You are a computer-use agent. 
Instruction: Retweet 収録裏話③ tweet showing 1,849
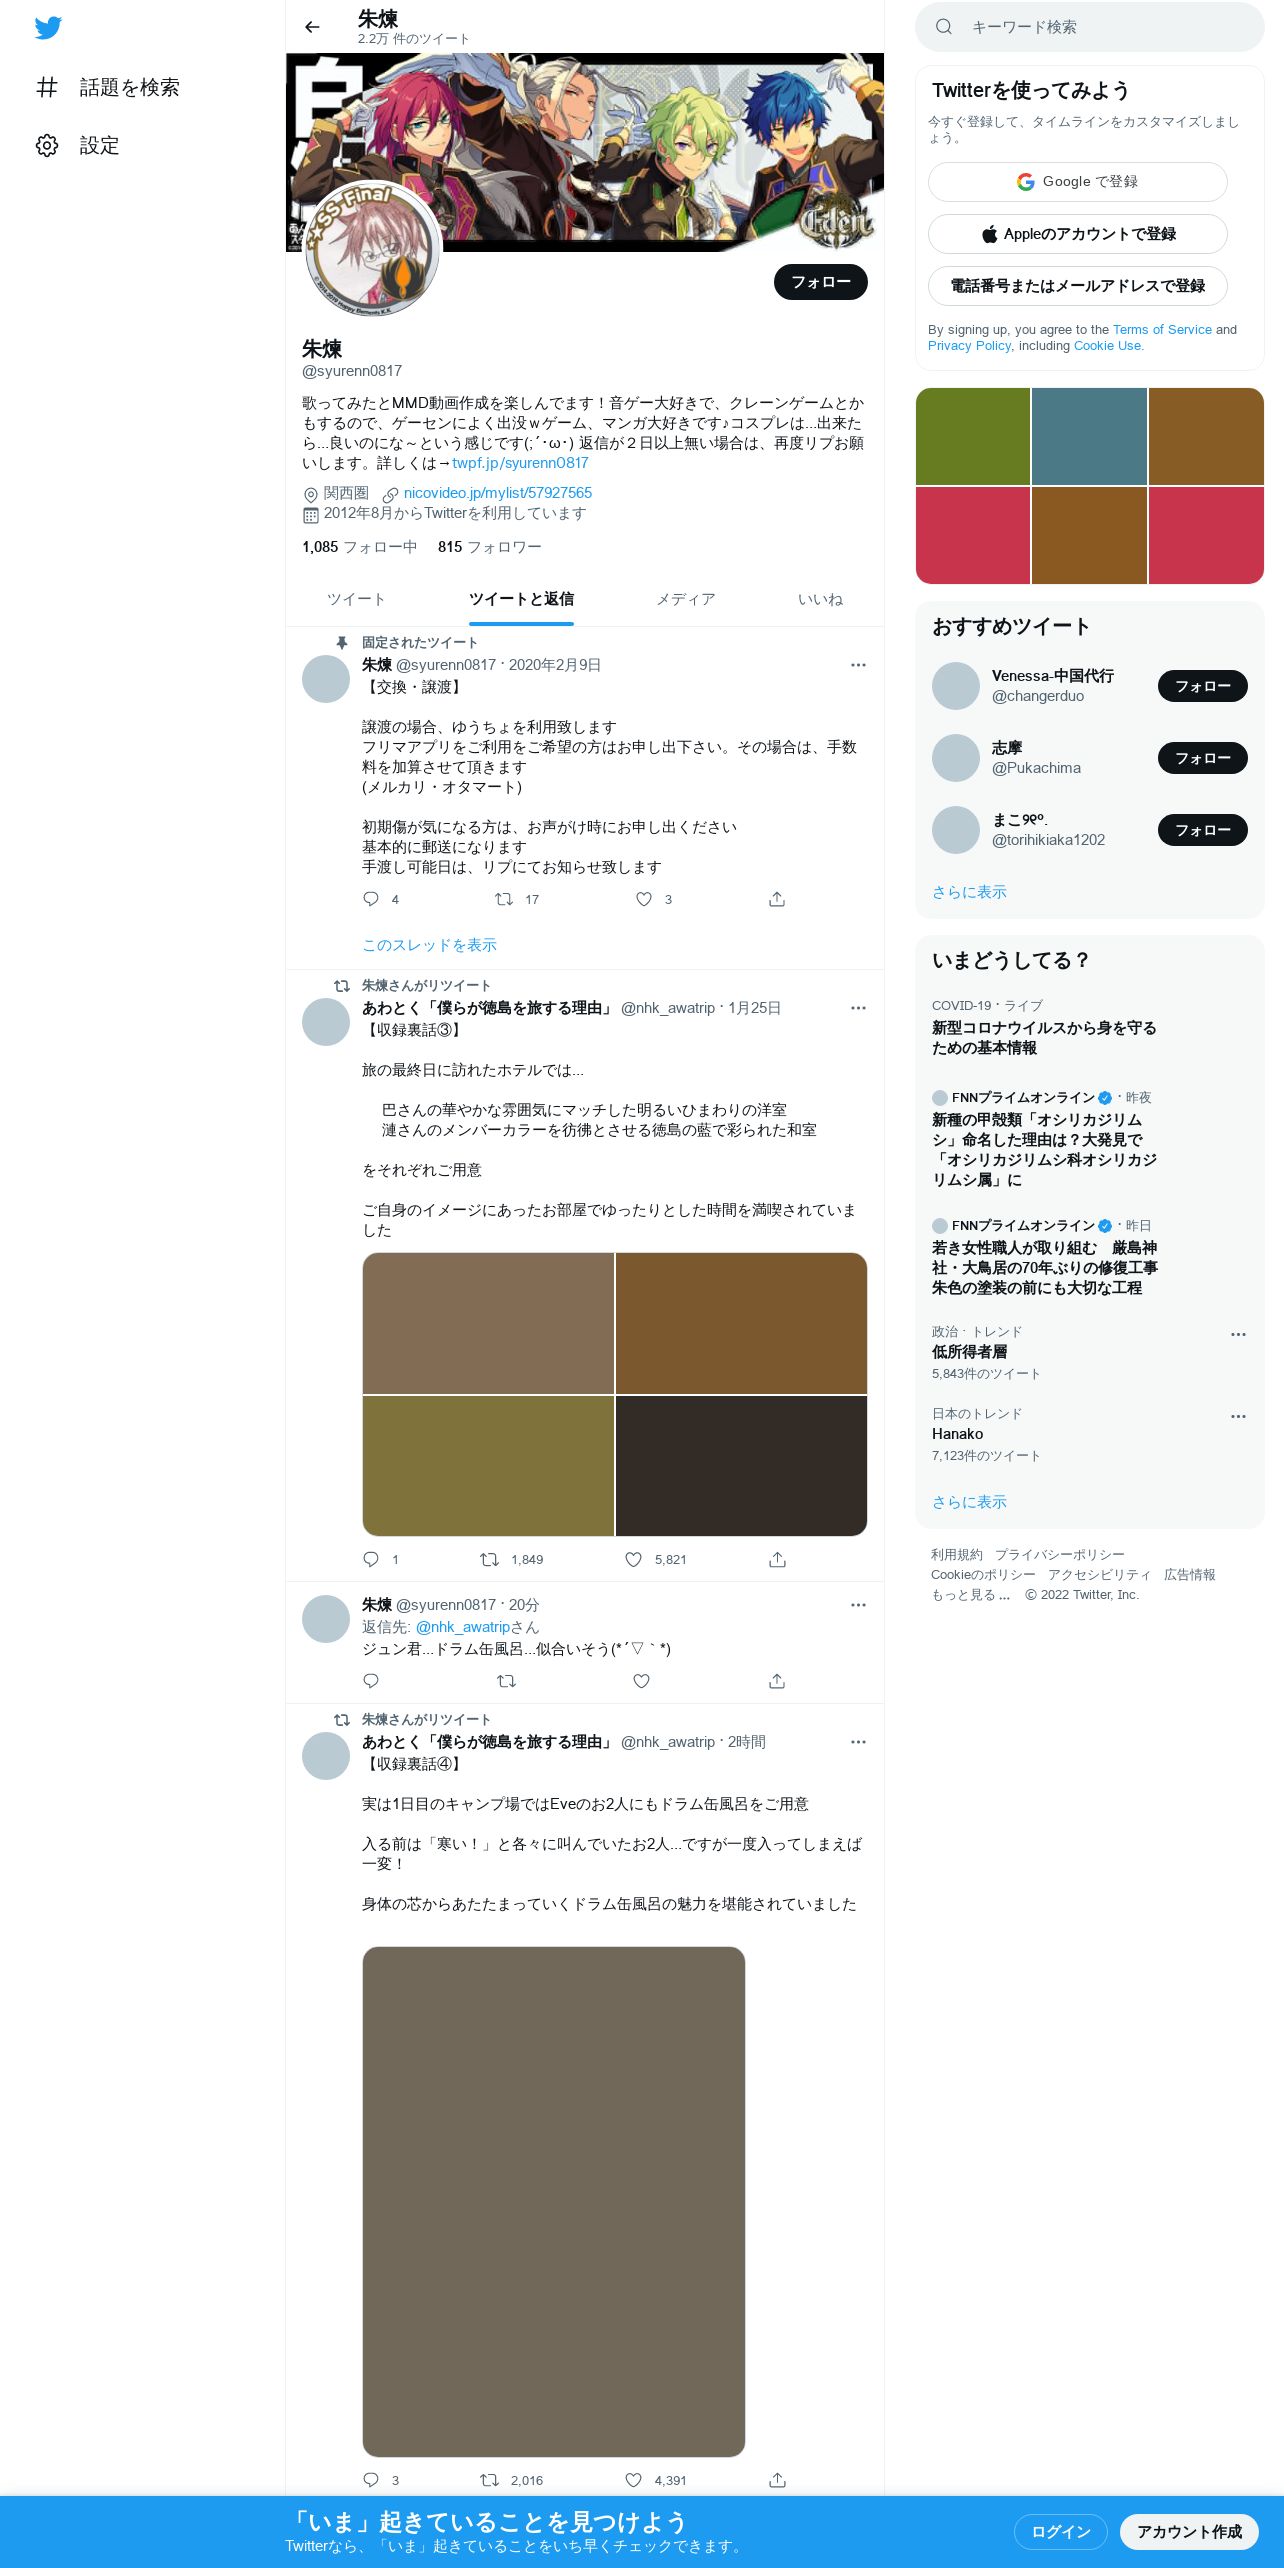pos(489,1559)
